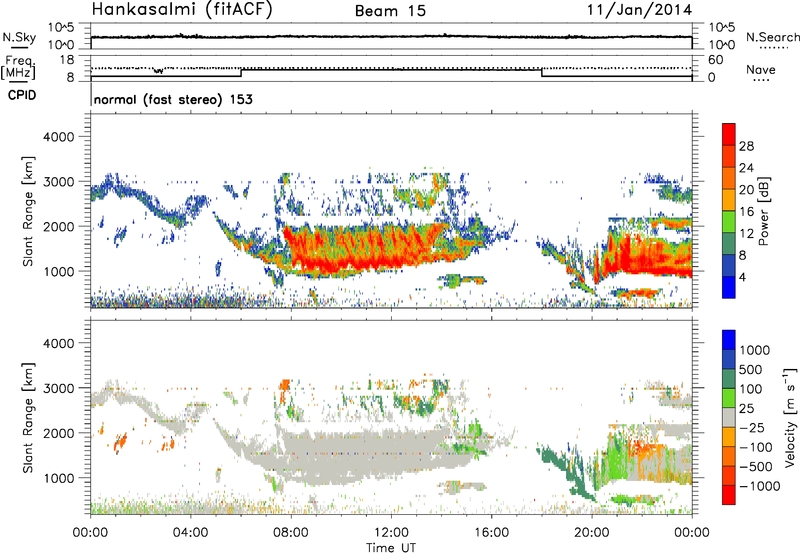Click the 'Freq. [MHz]' axis label
The image size is (800, 554).
[x=19, y=67]
